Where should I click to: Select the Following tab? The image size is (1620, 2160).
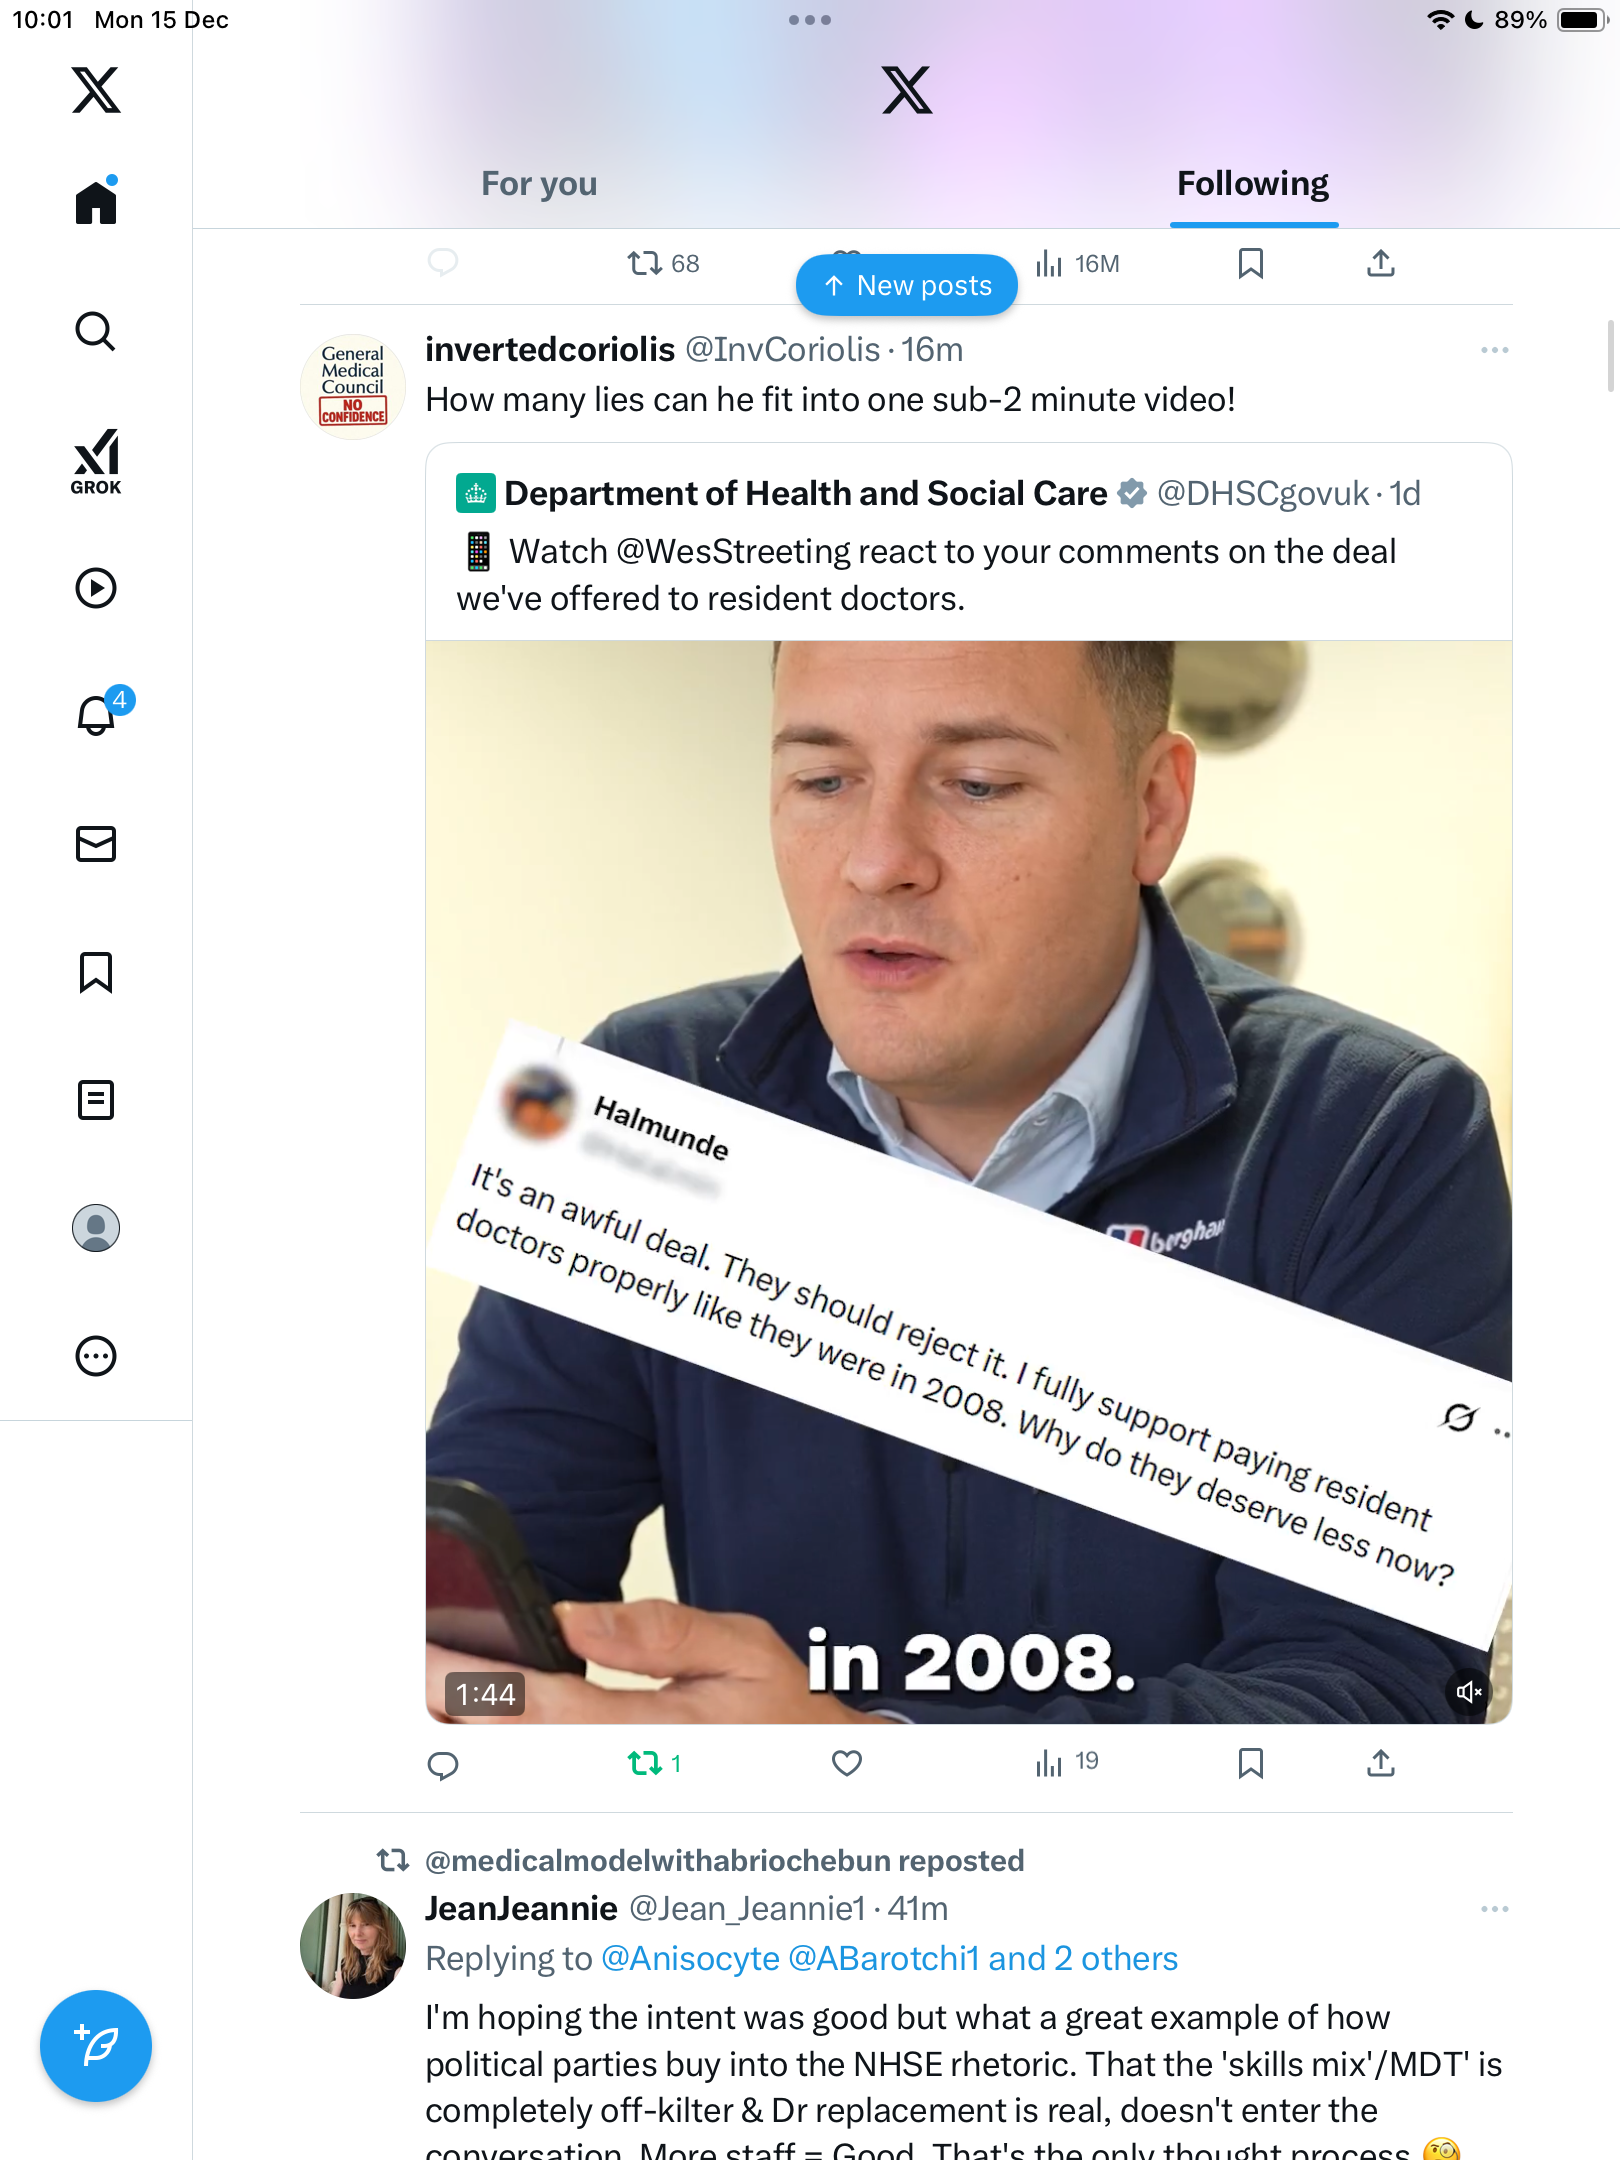point(1252,184)
